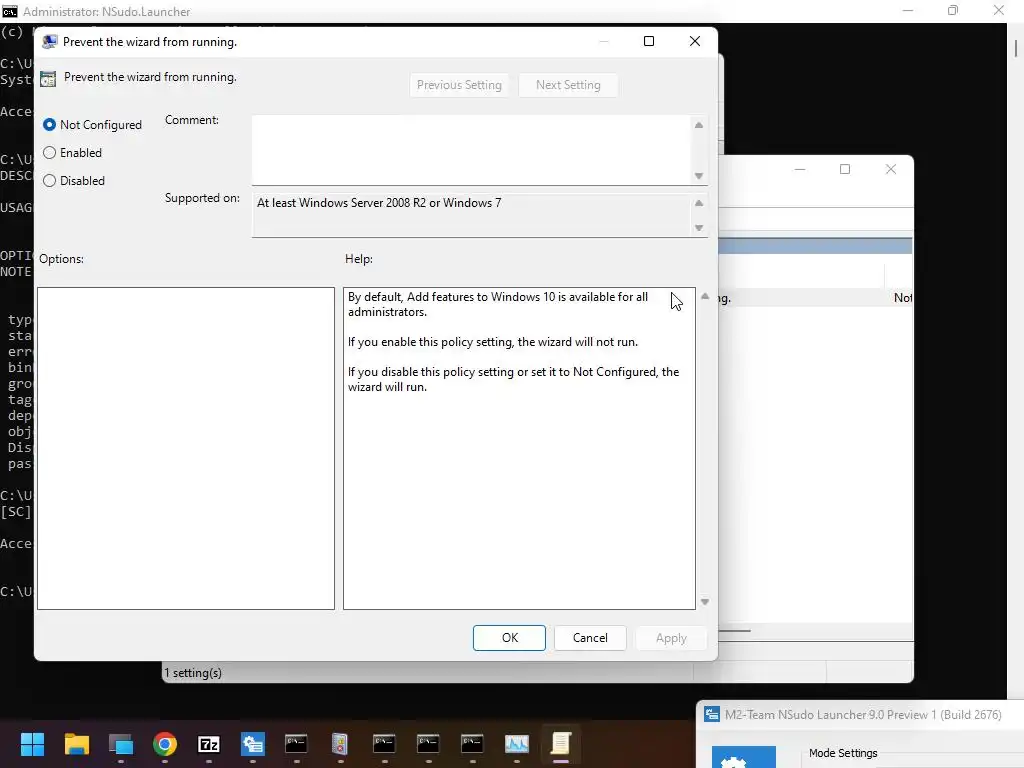
Task: Restore down the NSudo.Launcher console window
Action: point(953,10)
